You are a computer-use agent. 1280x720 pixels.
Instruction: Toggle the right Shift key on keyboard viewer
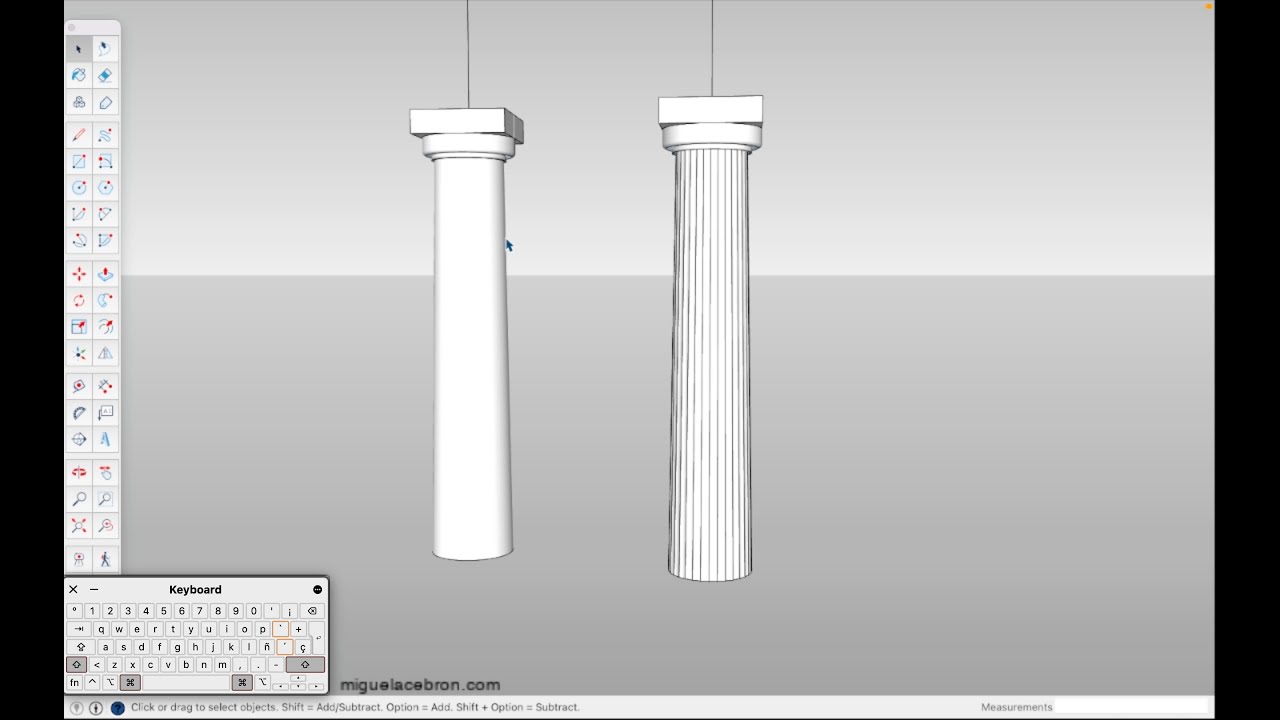click(305, 665)
